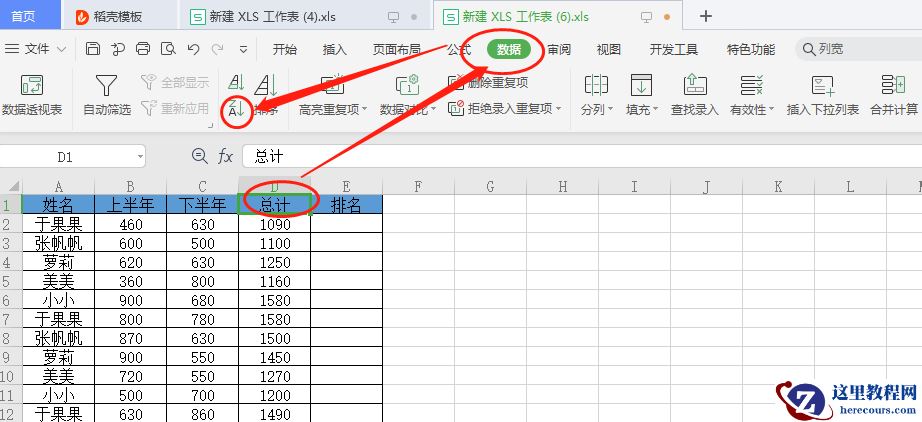
Task: Switch to the 稻壳模板 tab
Action: point(118,16)
